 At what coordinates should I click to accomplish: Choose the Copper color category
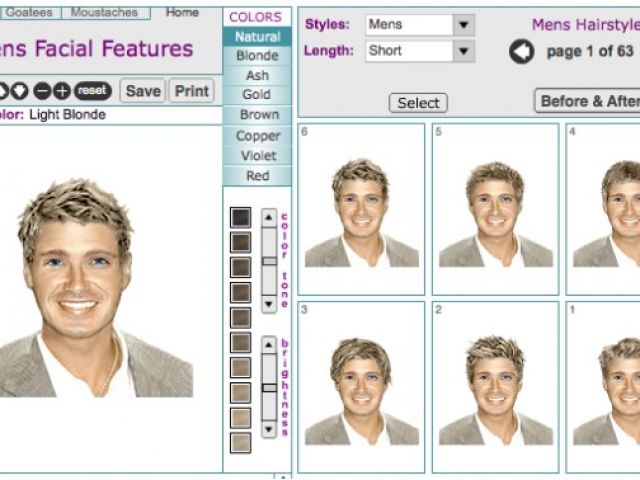257,136
